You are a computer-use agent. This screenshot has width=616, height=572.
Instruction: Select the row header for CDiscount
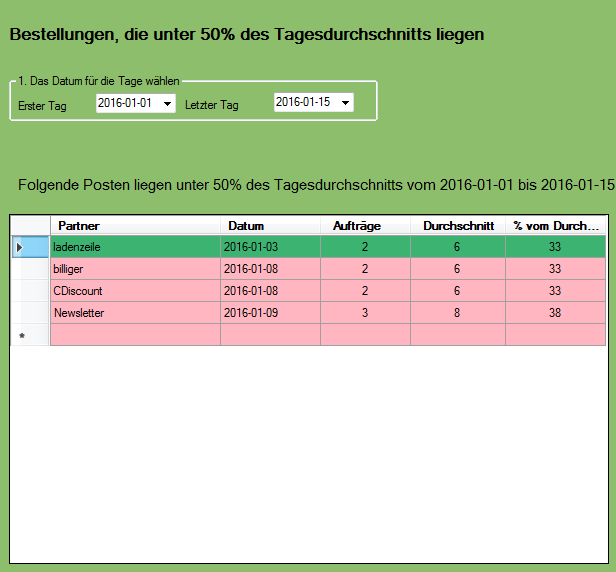30,291
